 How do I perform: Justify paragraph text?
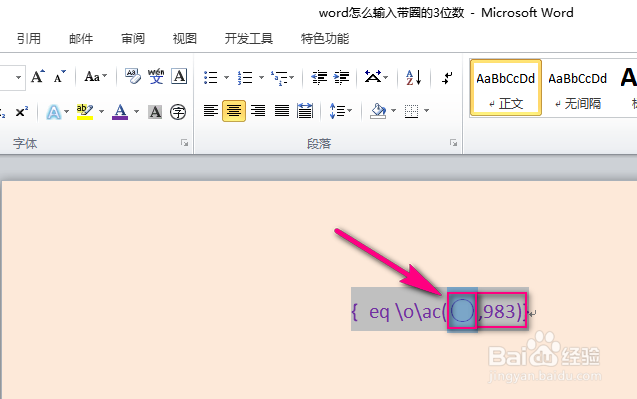click(x=282, y=111)
